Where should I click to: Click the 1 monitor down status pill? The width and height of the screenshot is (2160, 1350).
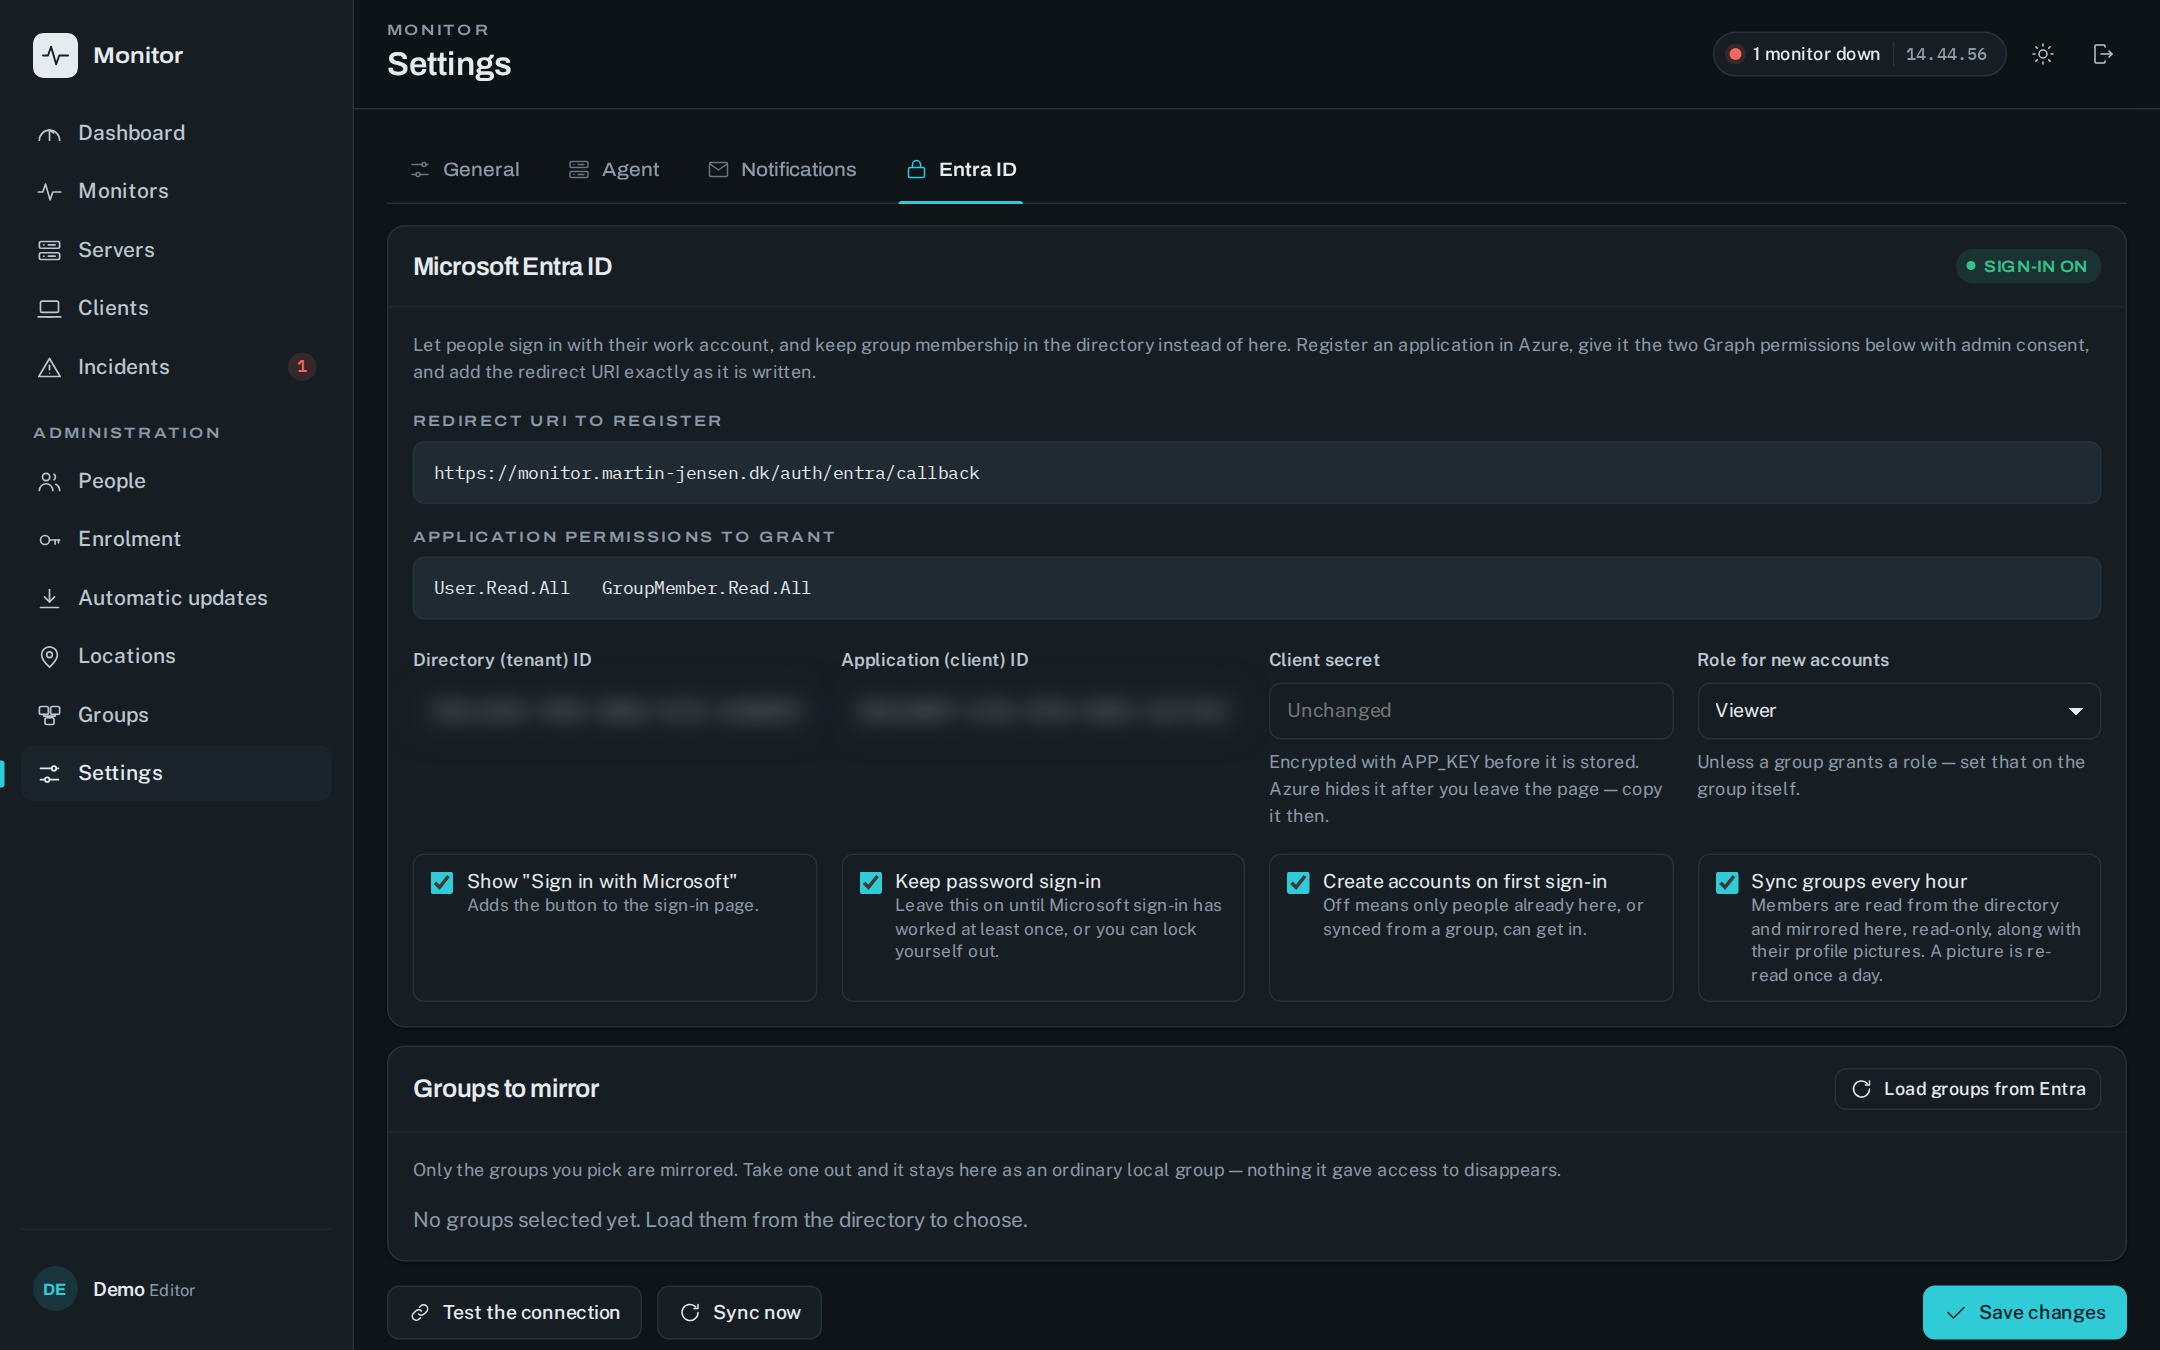[x=1859, y=54]
